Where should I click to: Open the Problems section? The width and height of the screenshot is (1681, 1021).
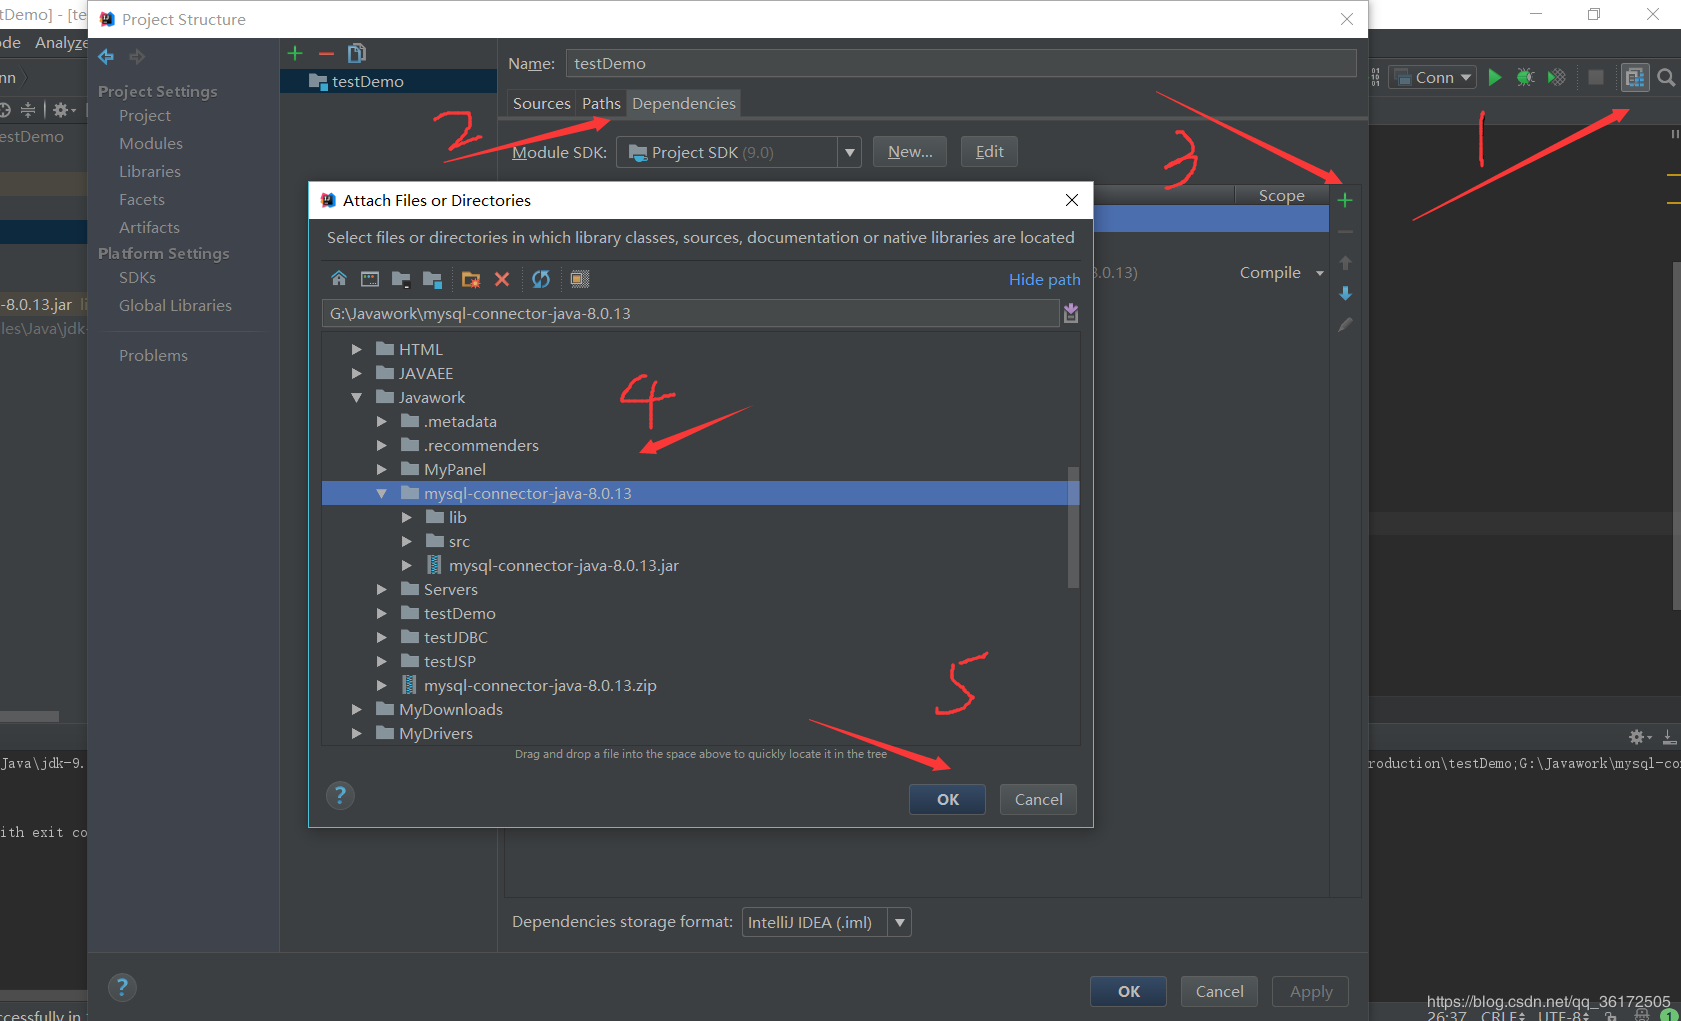click(153, 355)
